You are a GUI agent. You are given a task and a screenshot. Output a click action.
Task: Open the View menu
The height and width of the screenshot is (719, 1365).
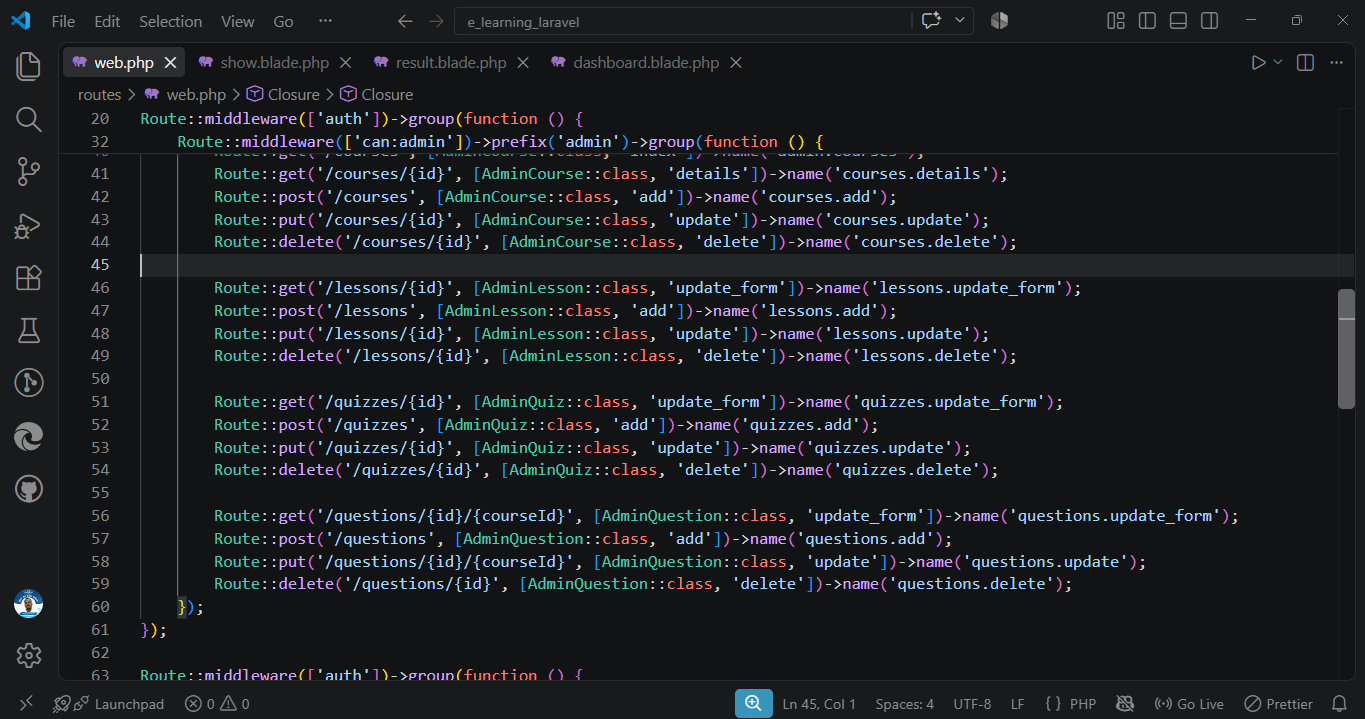(x=237, y=21)
